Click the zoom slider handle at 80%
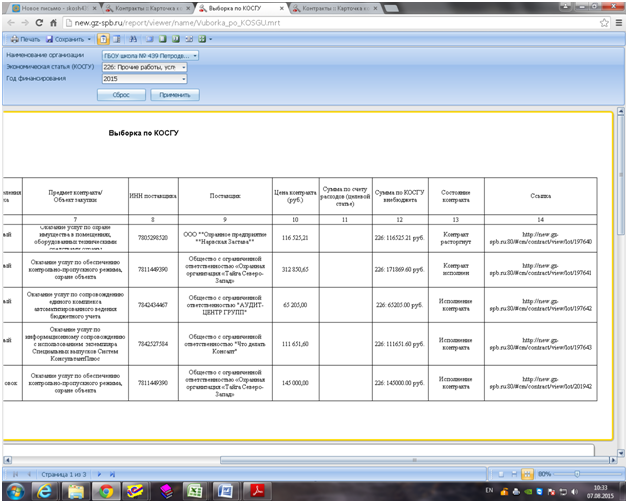628x503 pixels. point(577,474)
